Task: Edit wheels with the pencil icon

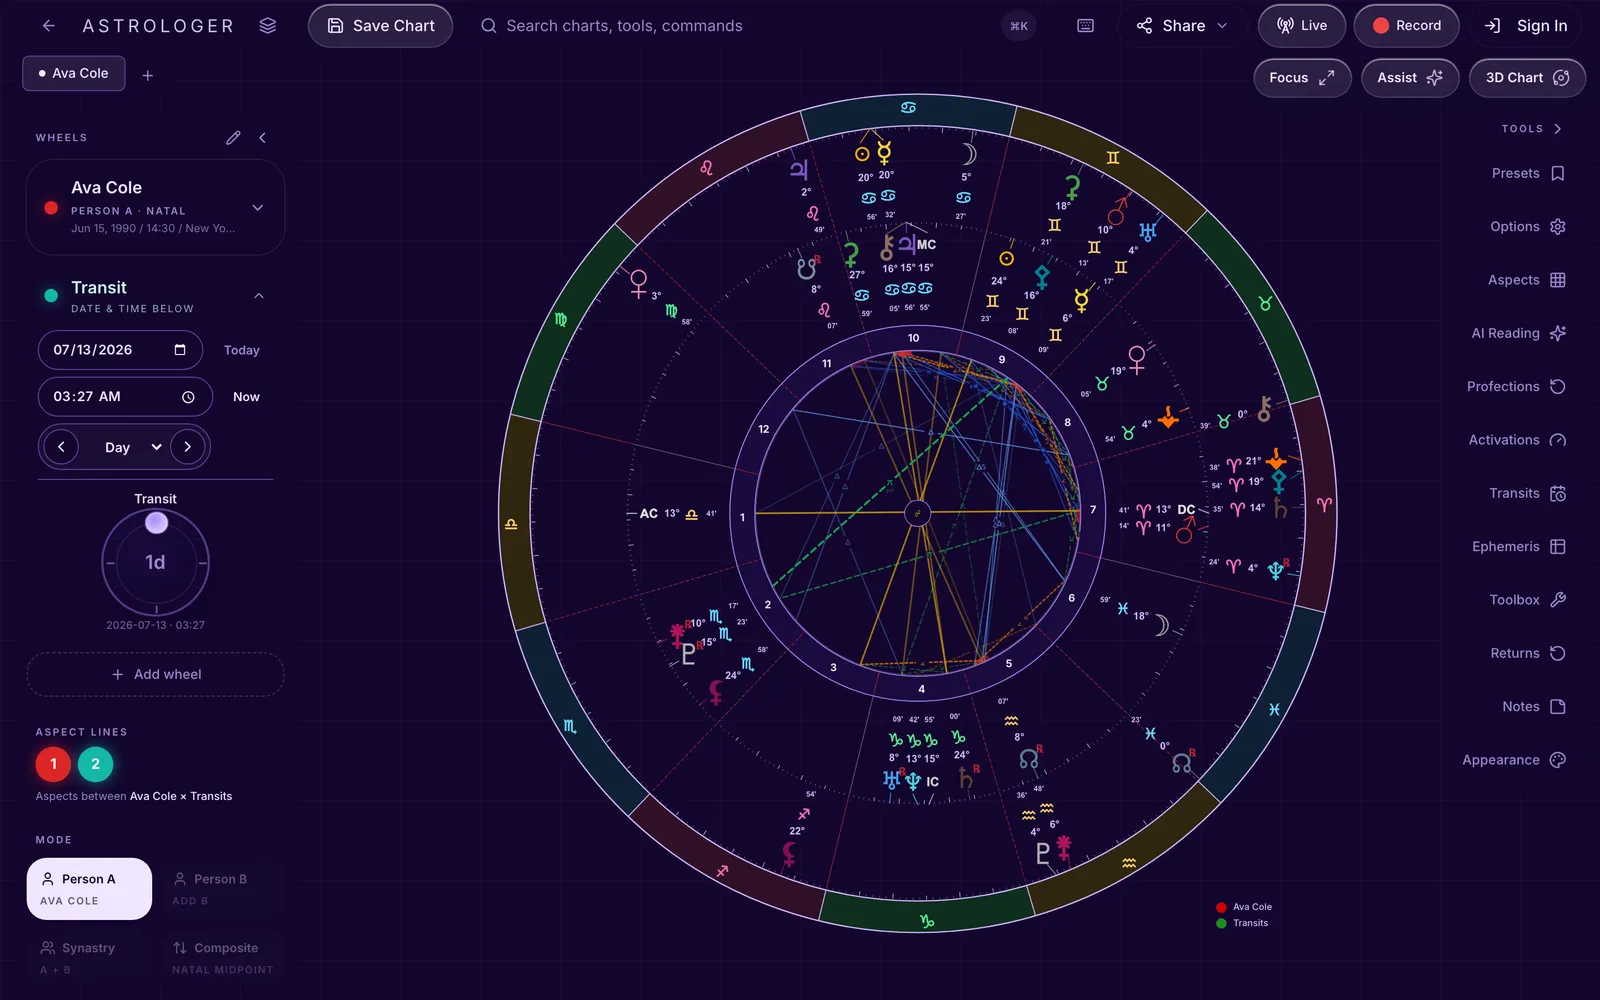Action: [233, 138]
